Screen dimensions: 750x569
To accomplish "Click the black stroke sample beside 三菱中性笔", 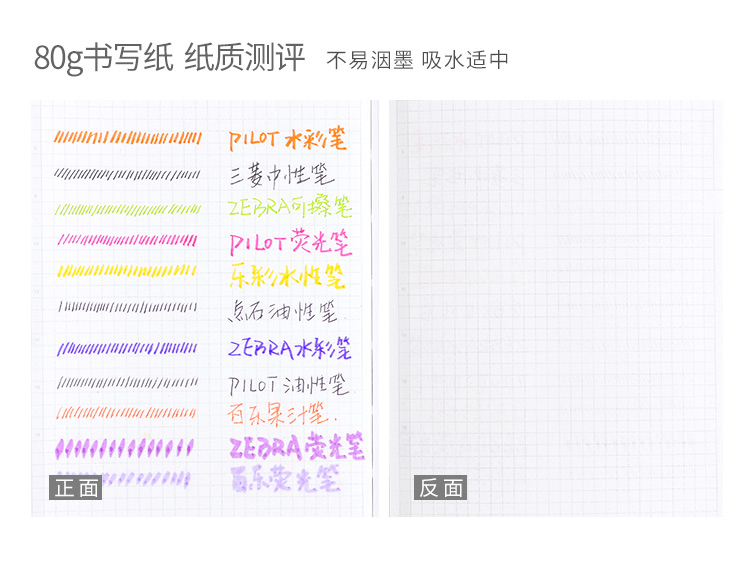I will coord(127,175).
